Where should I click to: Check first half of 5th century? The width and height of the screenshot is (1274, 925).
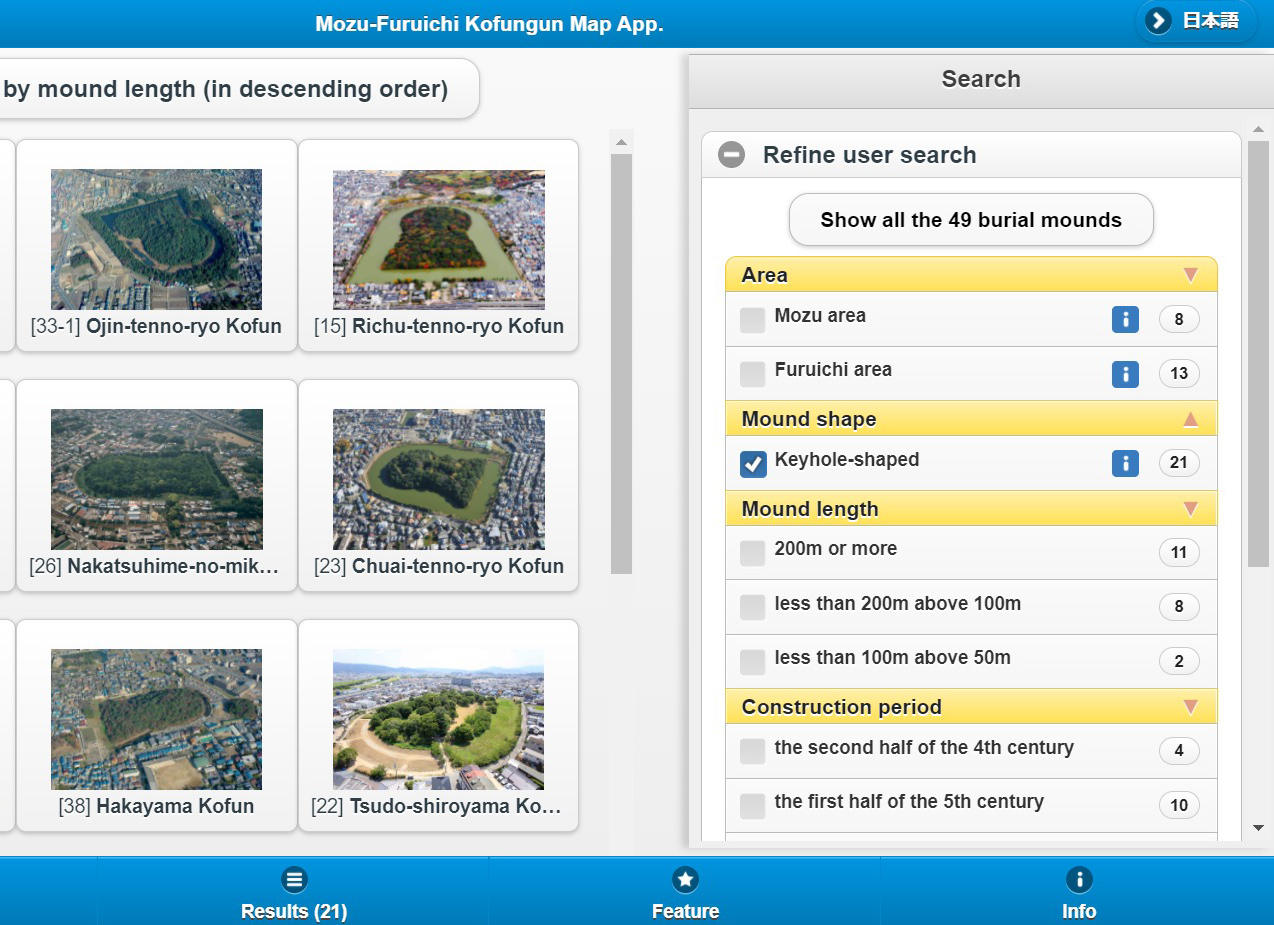tap(752, 805)
